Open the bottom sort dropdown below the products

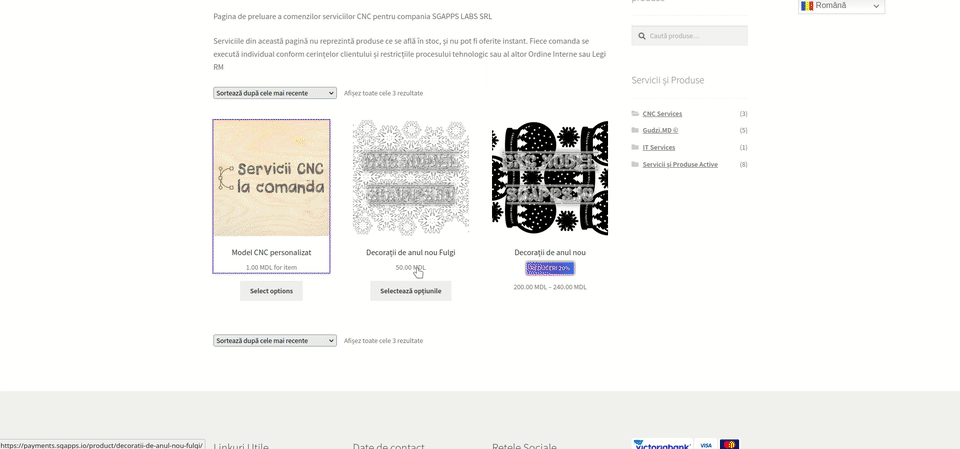coord(275,341)
